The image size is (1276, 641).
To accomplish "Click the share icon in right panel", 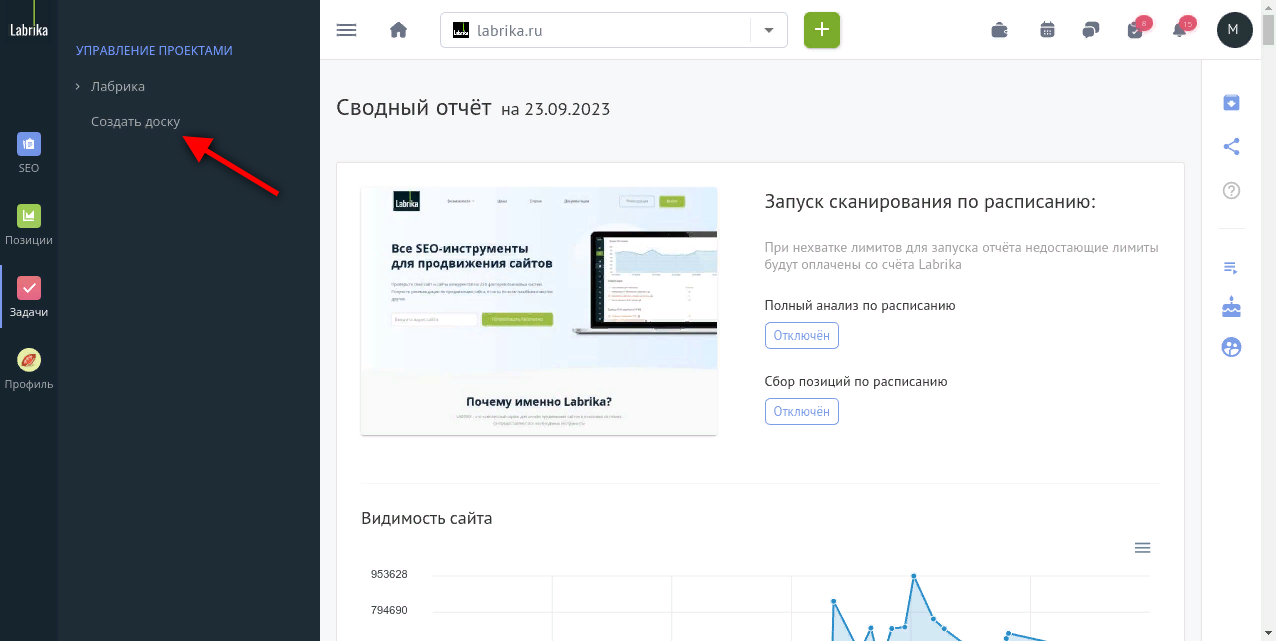I will coord(1232,146).
